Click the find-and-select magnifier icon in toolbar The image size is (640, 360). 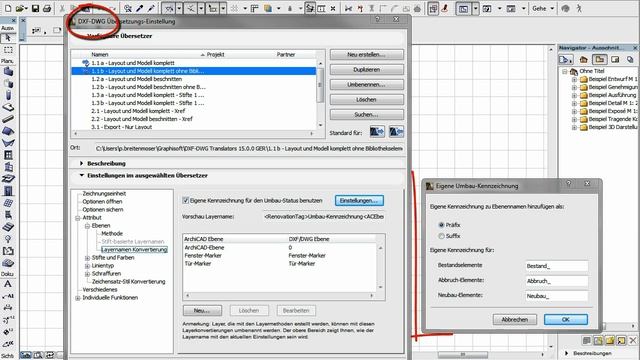(128, 8)
